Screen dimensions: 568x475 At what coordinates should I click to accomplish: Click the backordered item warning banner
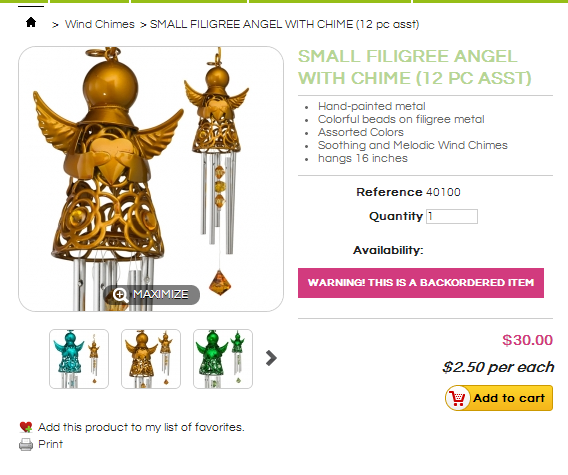coord(421,283)
